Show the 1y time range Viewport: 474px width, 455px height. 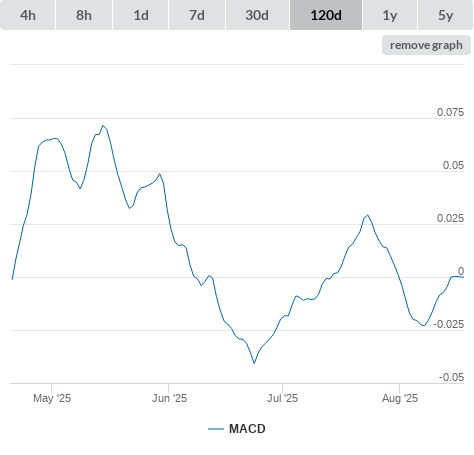pyautogui.click(x=390, y=15)
